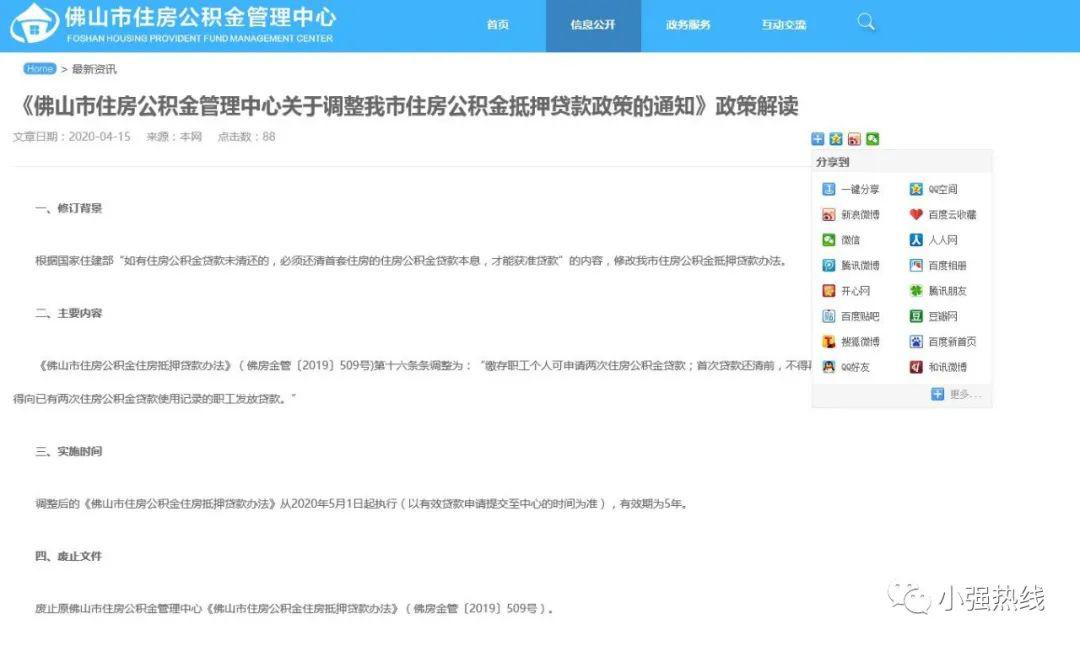The image size is (1080, 646).
Task: Share to 人人网 in the share panel
Action: pos(933,240)
